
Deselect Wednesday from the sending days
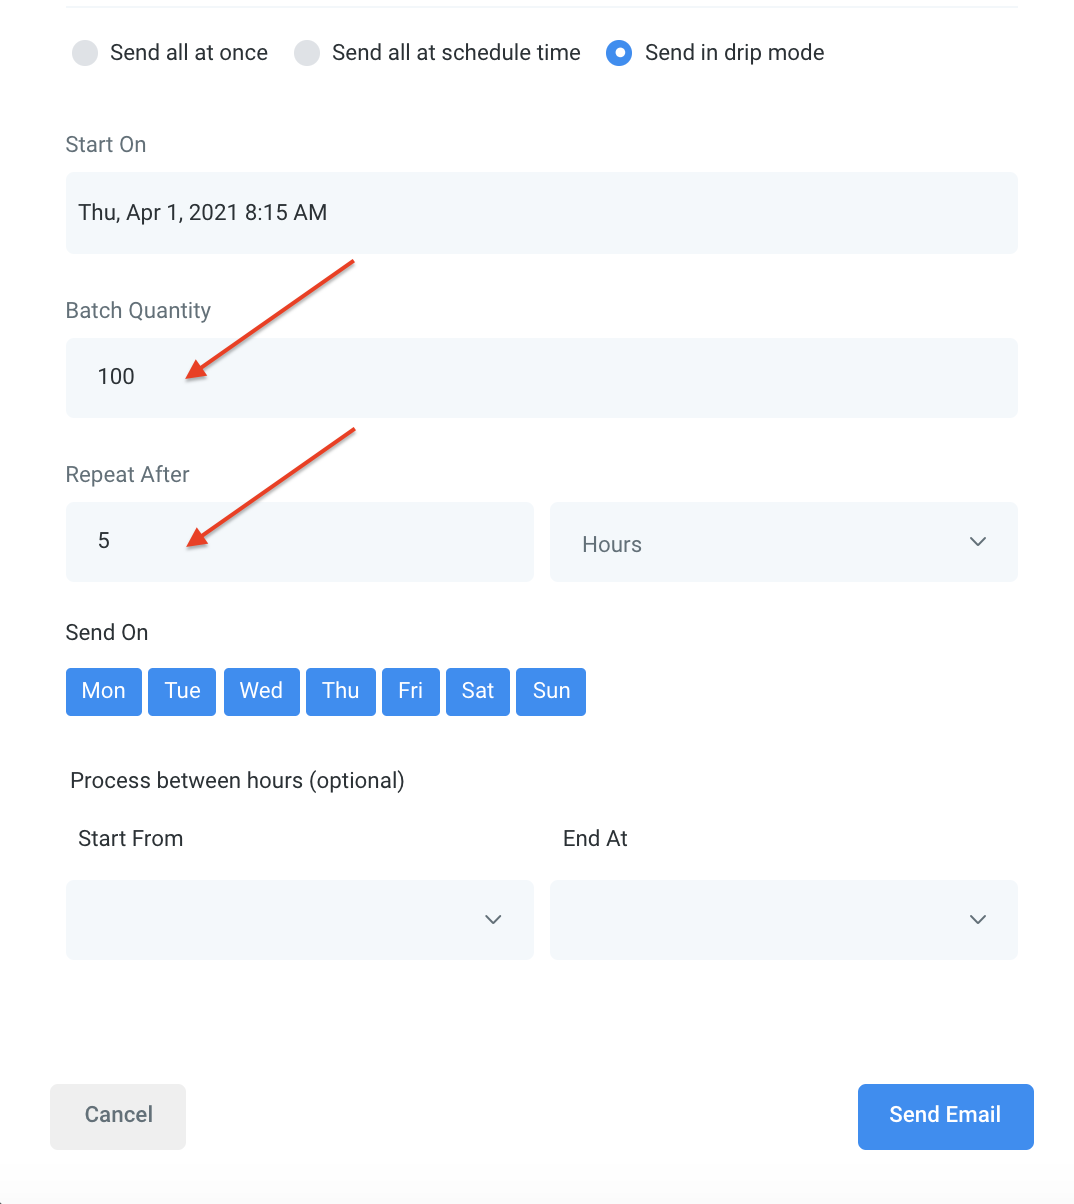[261, 691]
